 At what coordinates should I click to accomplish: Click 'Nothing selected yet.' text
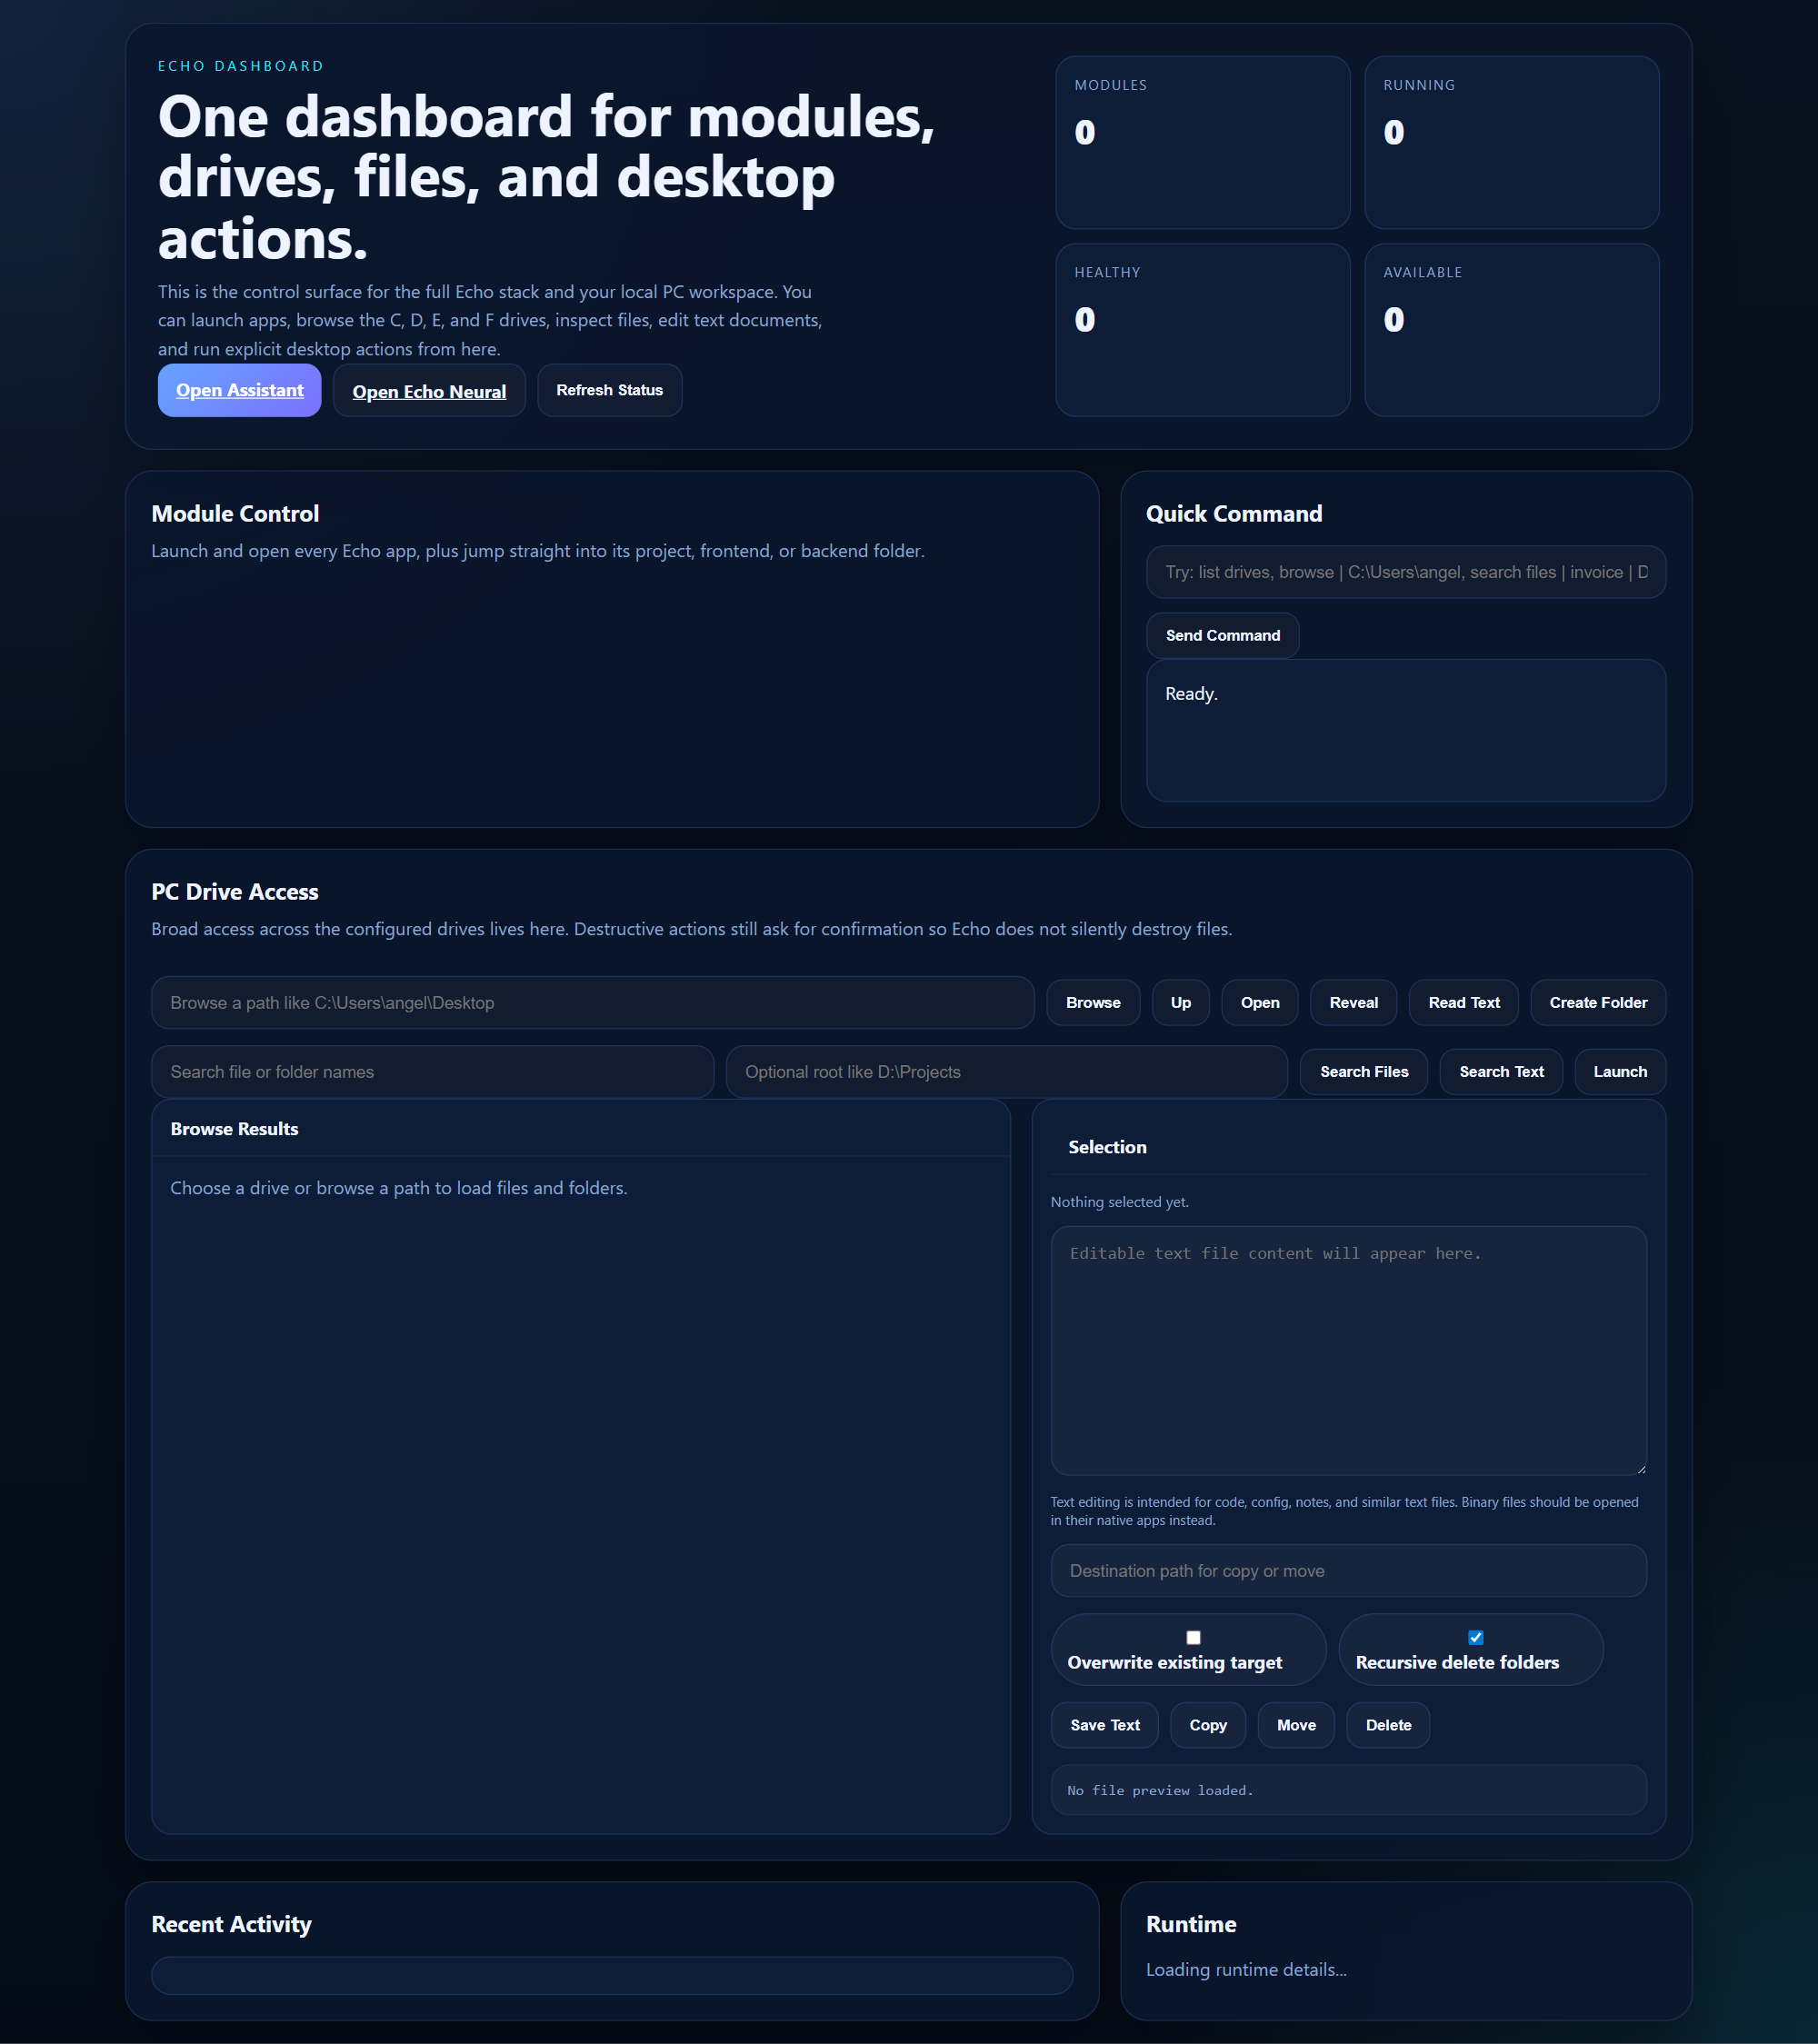coord(1119,1201)
